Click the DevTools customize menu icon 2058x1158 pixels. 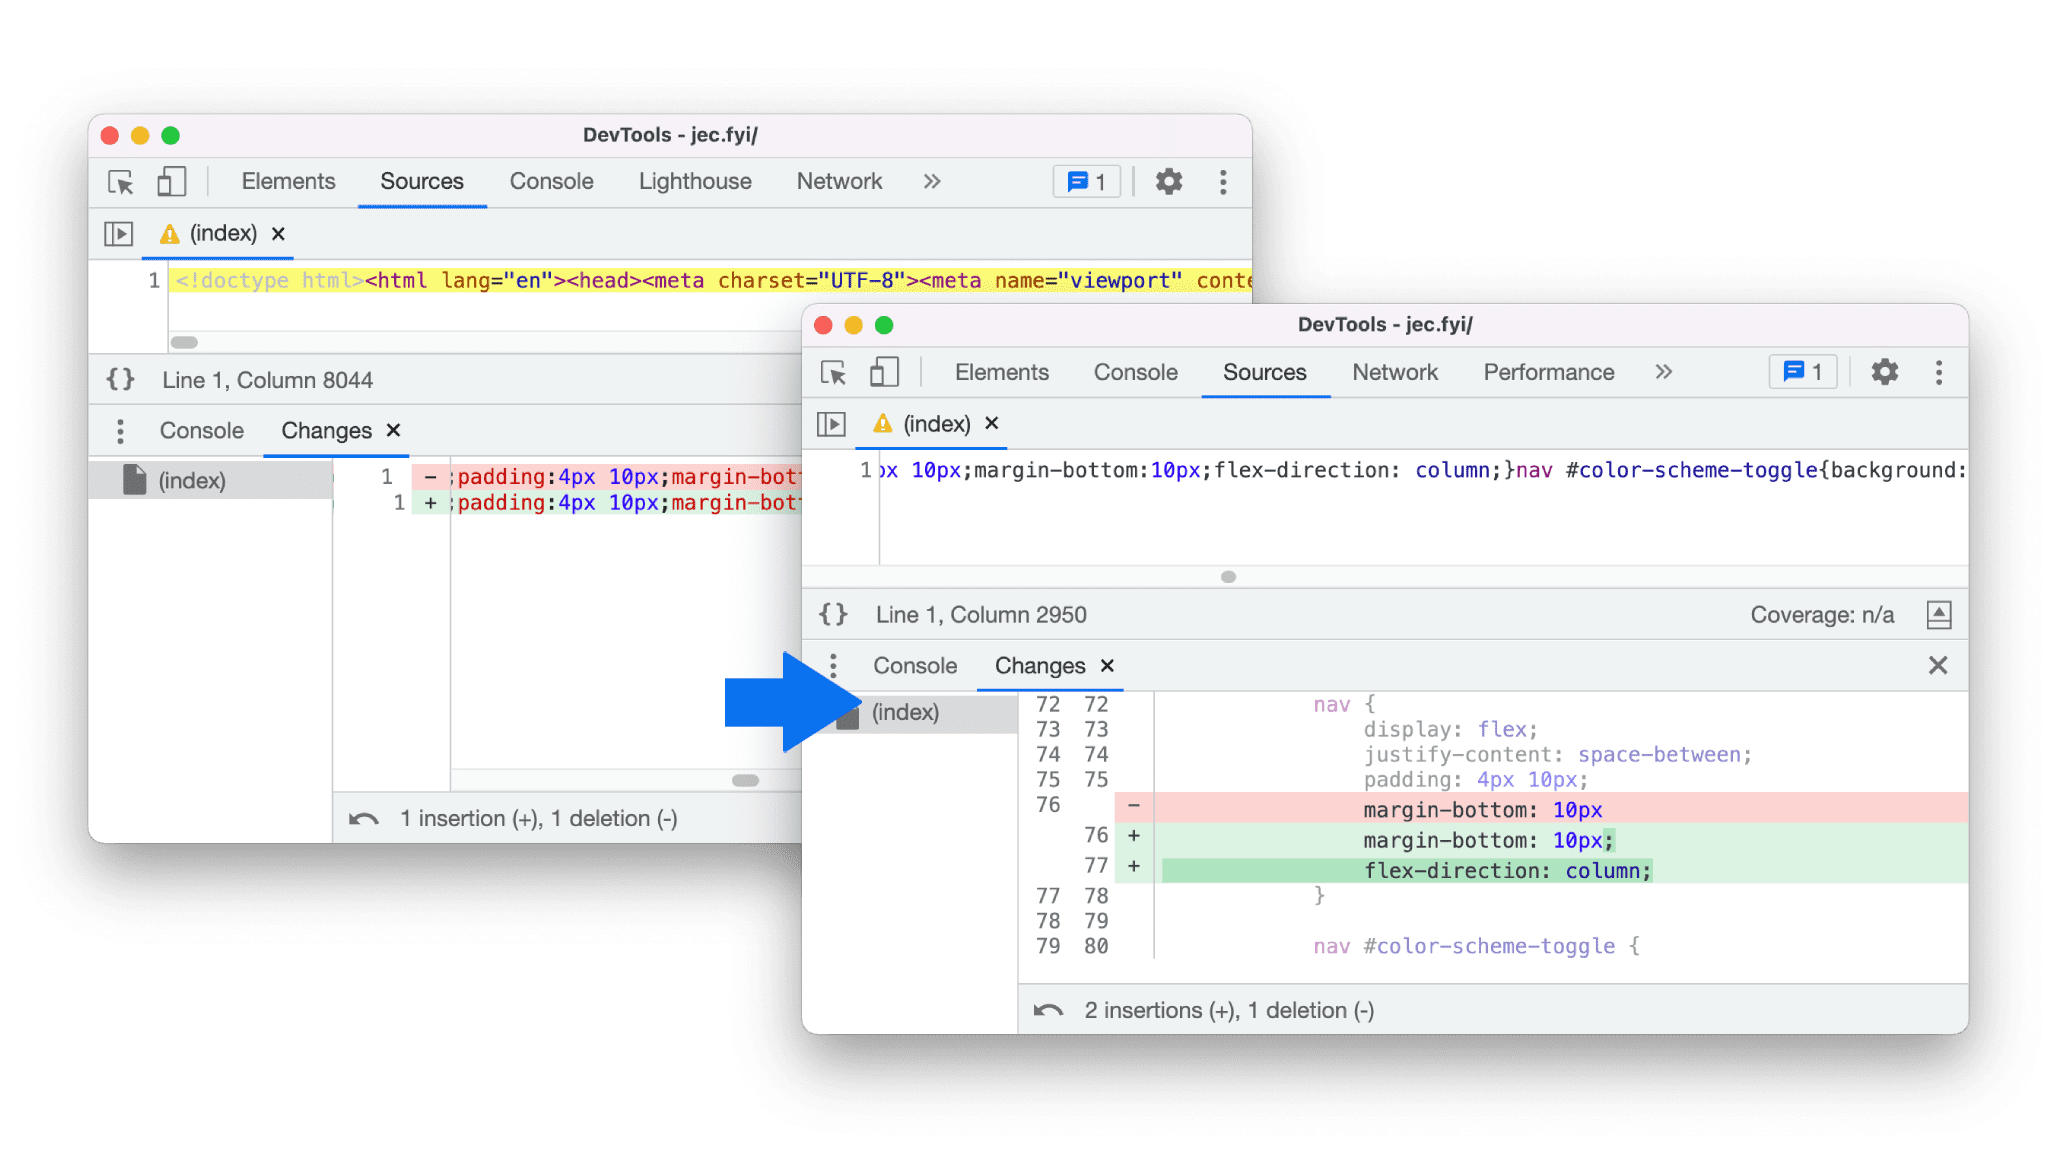point(1938,370)
